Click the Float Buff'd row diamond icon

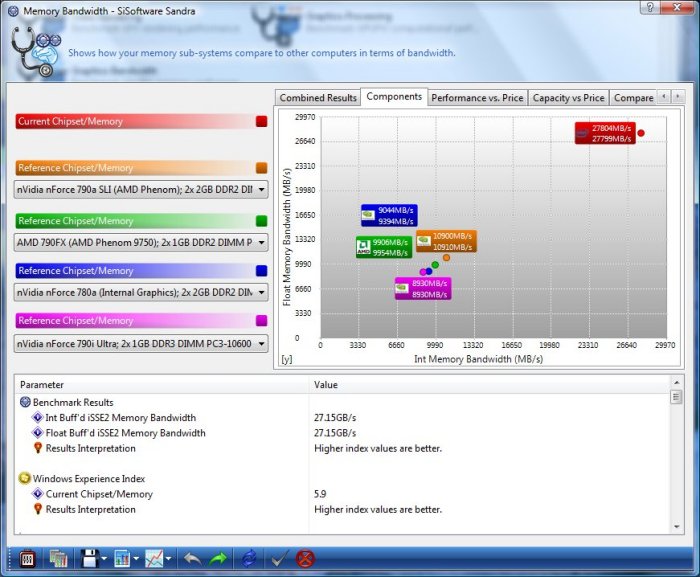point(38,433)
